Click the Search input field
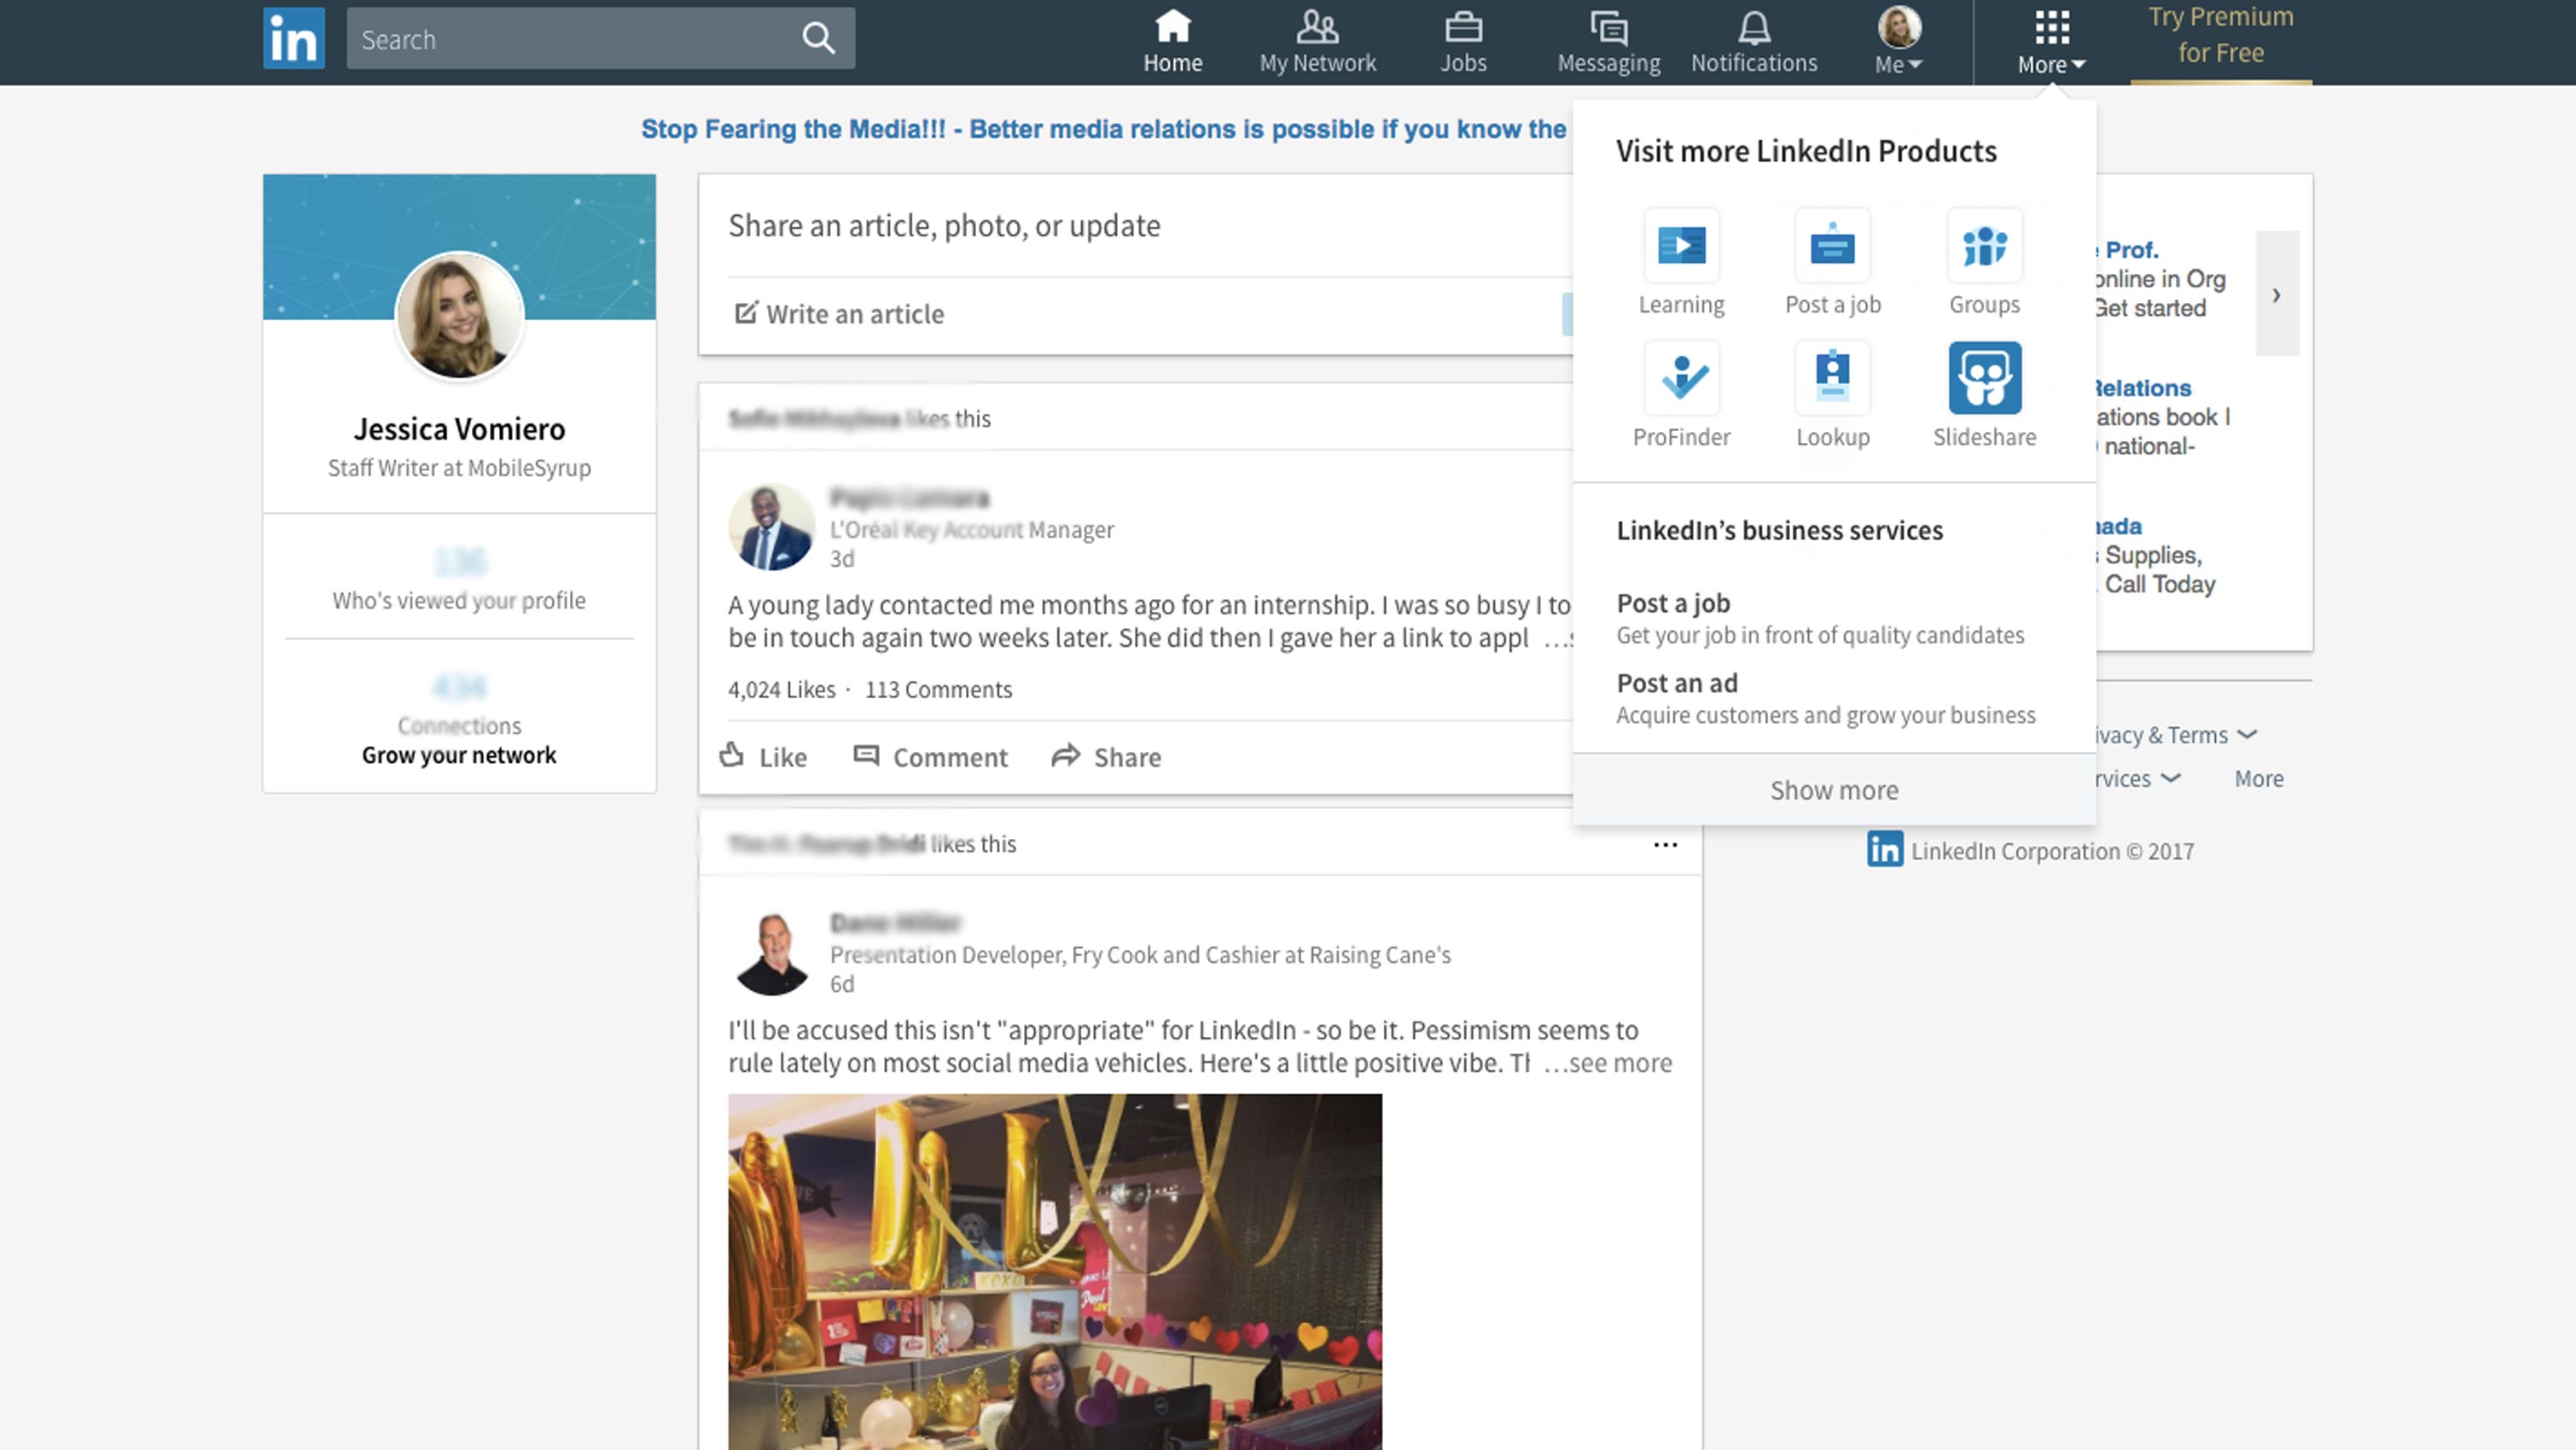This screenshot has height=1450, width=2576. pos(570,39)
